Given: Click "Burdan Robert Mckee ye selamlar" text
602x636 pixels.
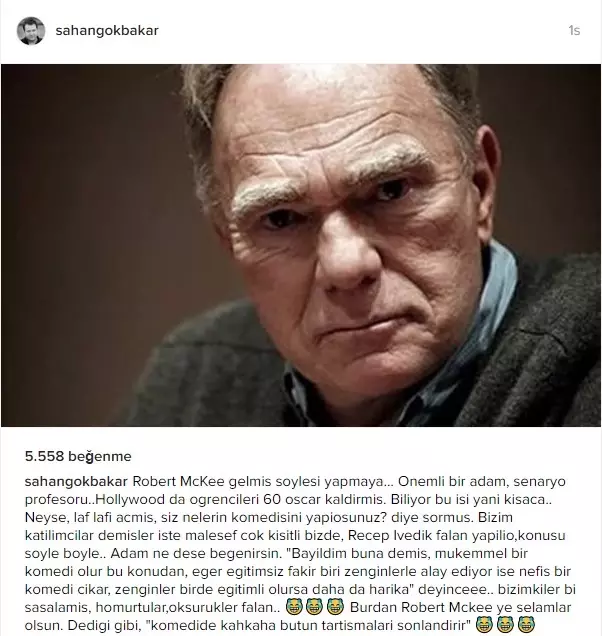Looking at the screenshot, I should click(x=460, y=607).
